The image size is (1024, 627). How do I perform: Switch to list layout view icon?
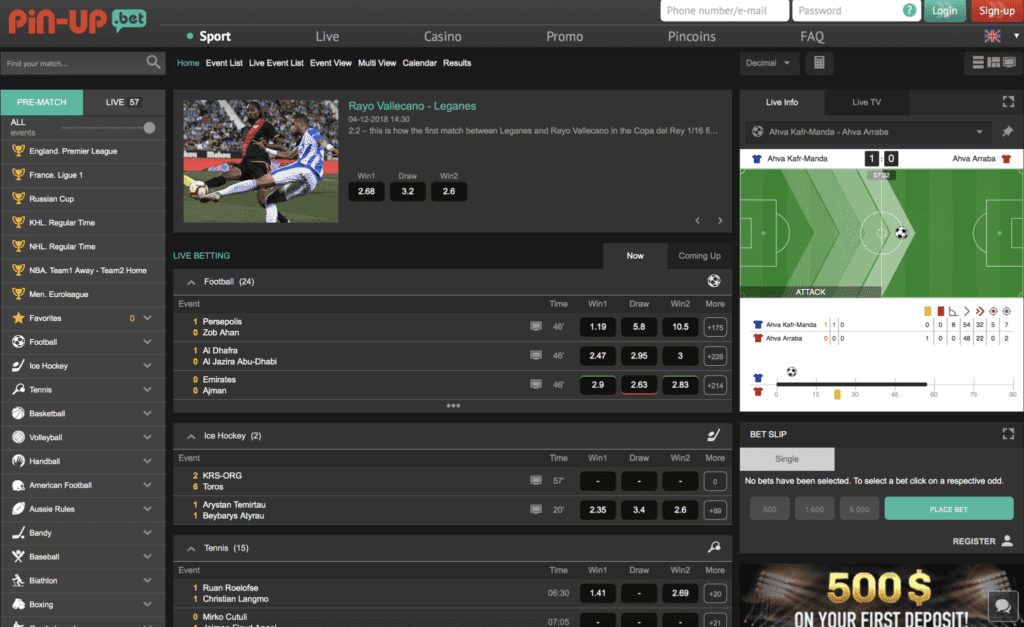pyautogui.click(x=978, y=63)
